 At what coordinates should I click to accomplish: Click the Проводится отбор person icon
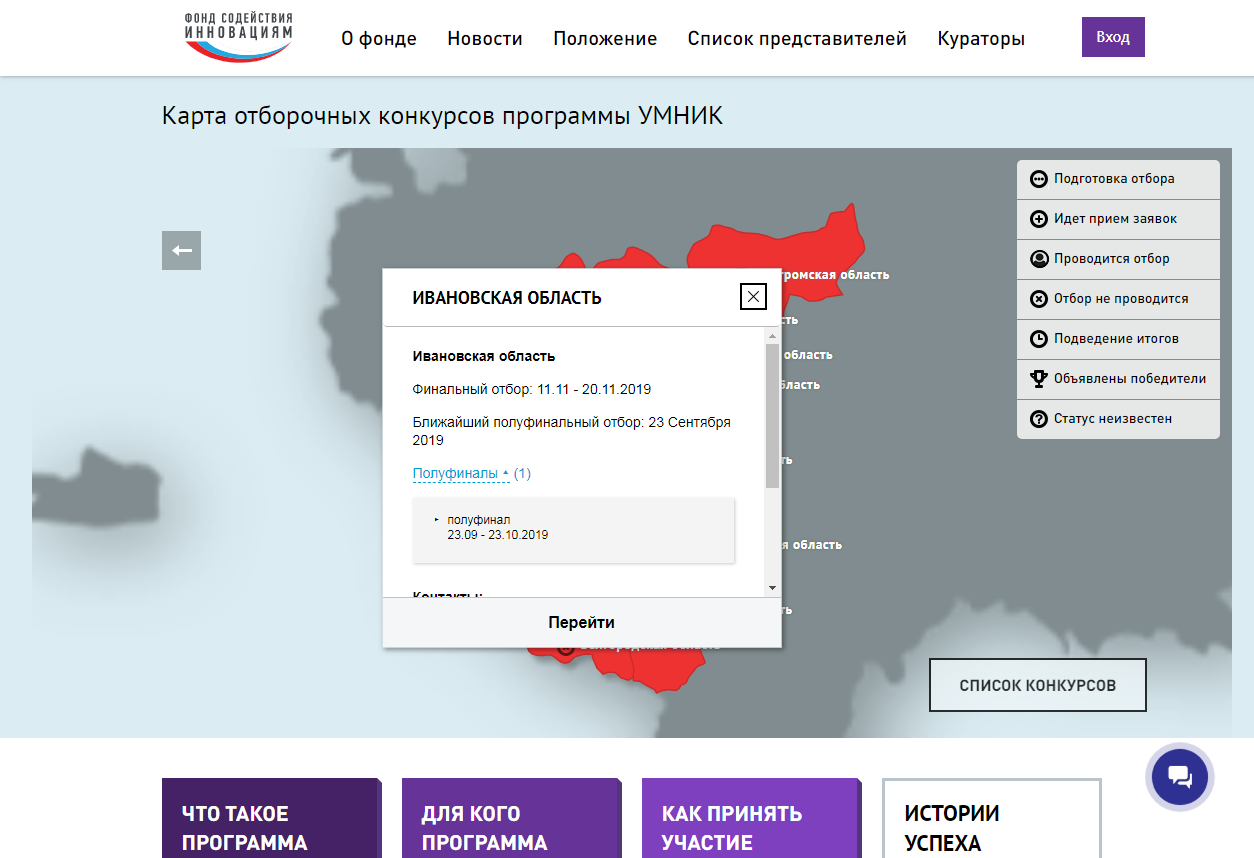click(1039, 259)
